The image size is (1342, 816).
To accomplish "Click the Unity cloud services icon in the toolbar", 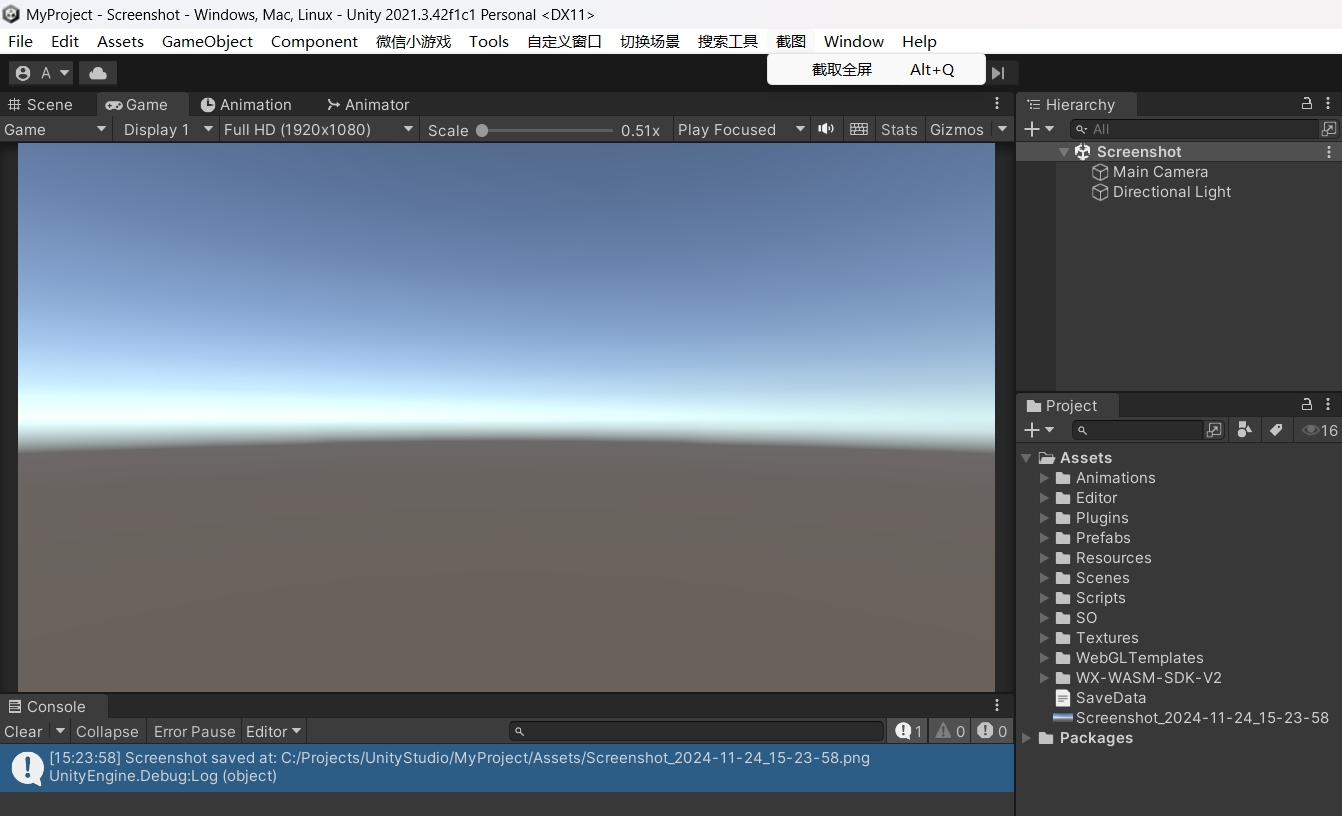I will pos(97,72).
